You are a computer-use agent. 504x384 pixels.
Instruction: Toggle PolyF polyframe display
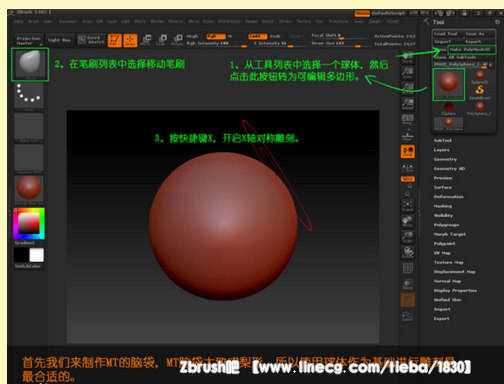tap(407, 268)
